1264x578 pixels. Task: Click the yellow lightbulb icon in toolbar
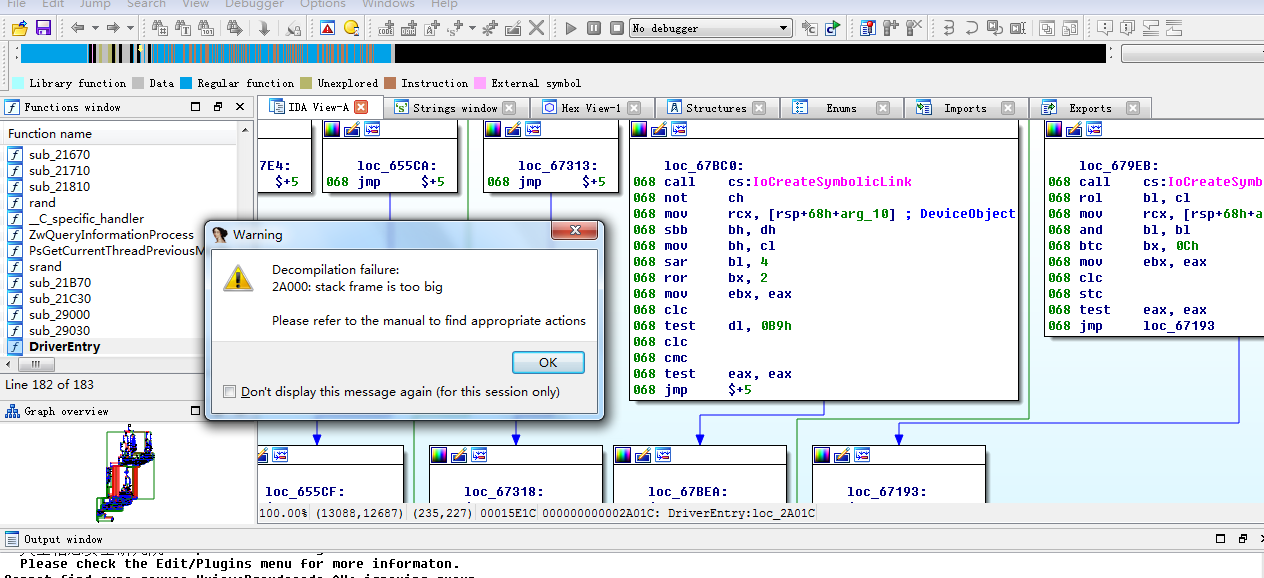[x=351, y=28]
